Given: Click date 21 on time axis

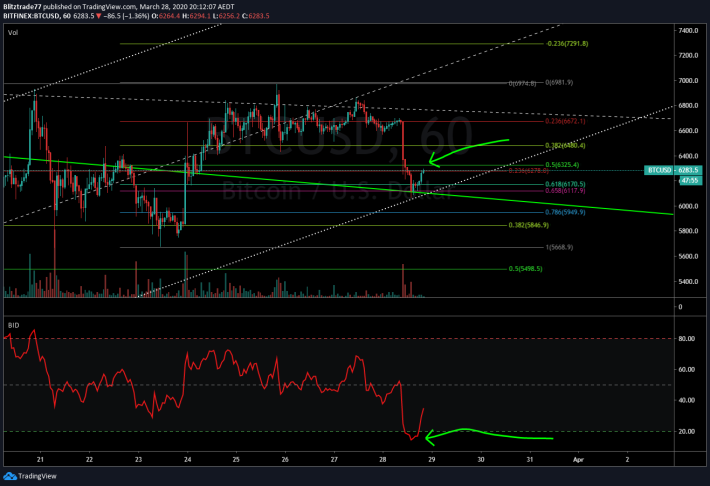Looking at the screenshot, I should pyautogui.click(x=40, y=459).
